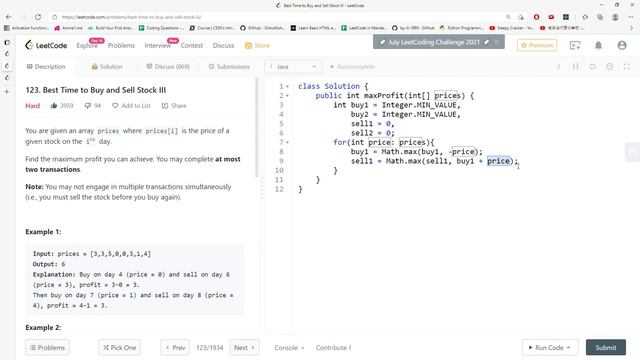Click the retrieve code folder icon
This screenshot has width=640, height=360.
[592, 67]
